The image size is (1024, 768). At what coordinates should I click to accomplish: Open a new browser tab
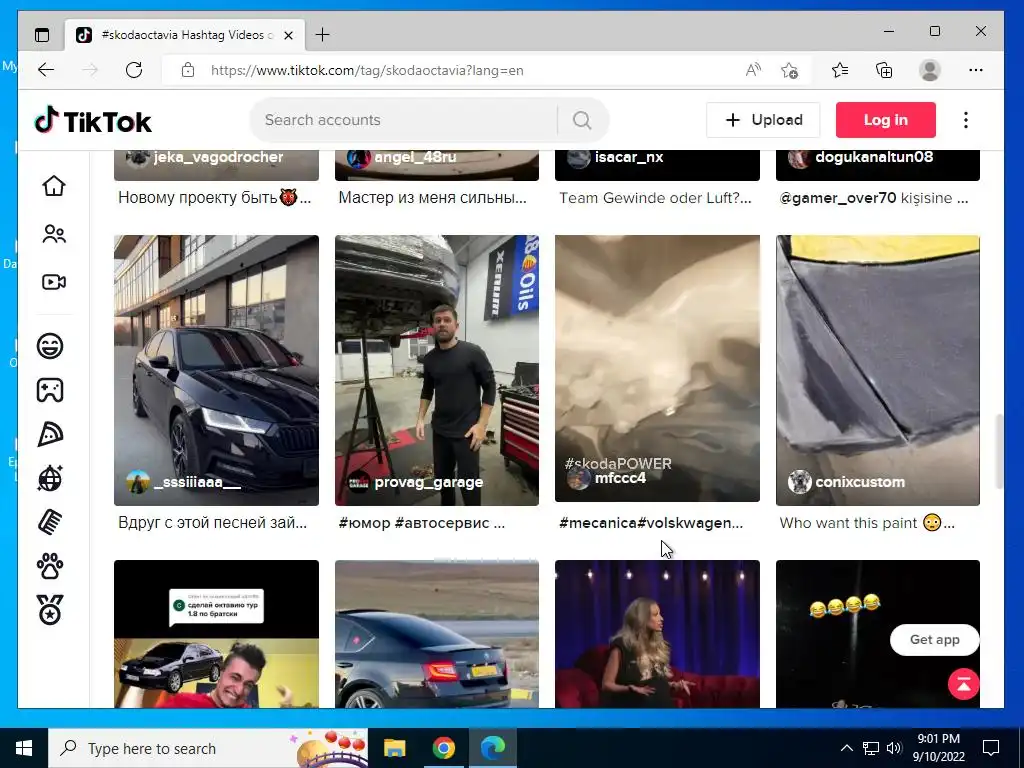(x=323, y=35)
